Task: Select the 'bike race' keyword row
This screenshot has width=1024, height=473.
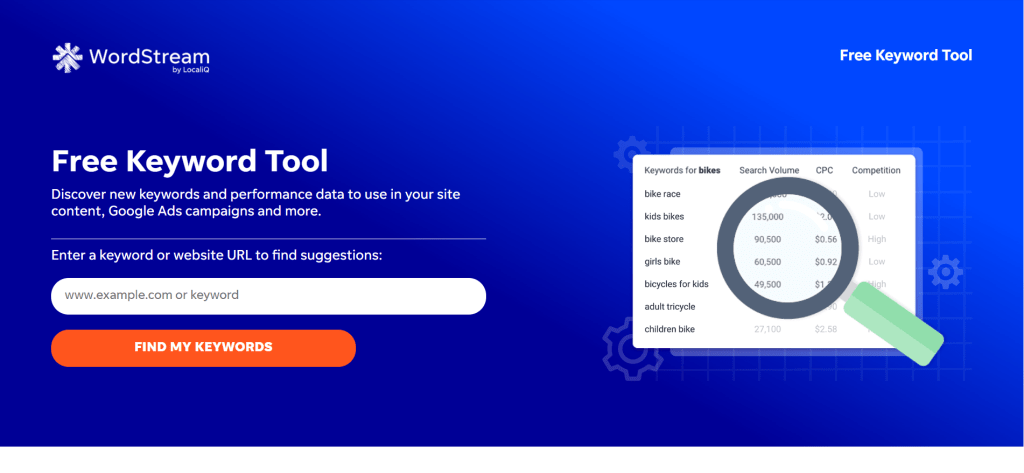Action: 773,194
